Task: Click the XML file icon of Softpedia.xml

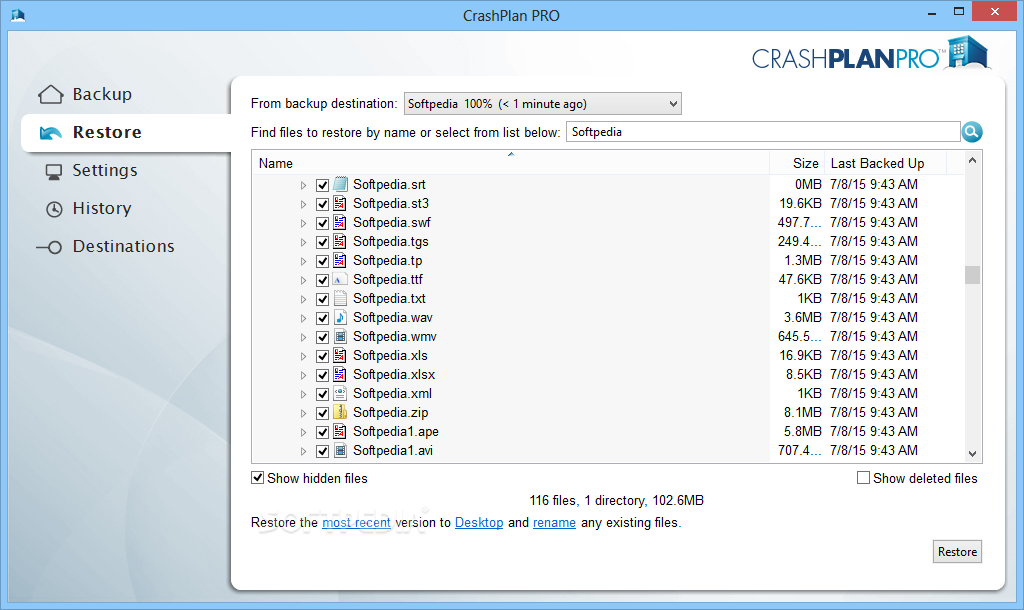Action: coord(340,393)
